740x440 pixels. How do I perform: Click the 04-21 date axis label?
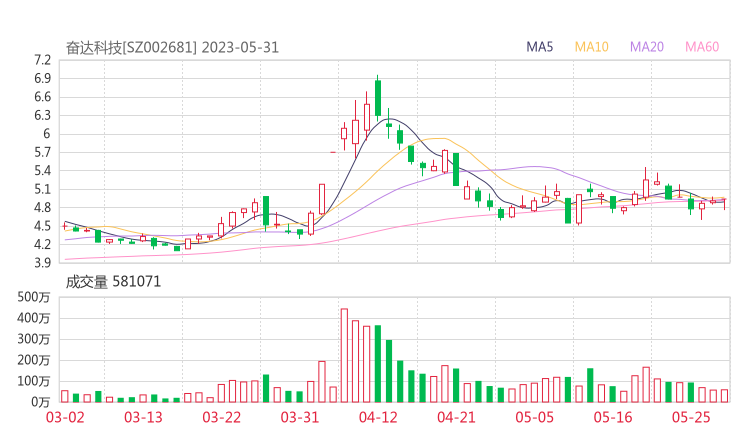coord(456,418)
